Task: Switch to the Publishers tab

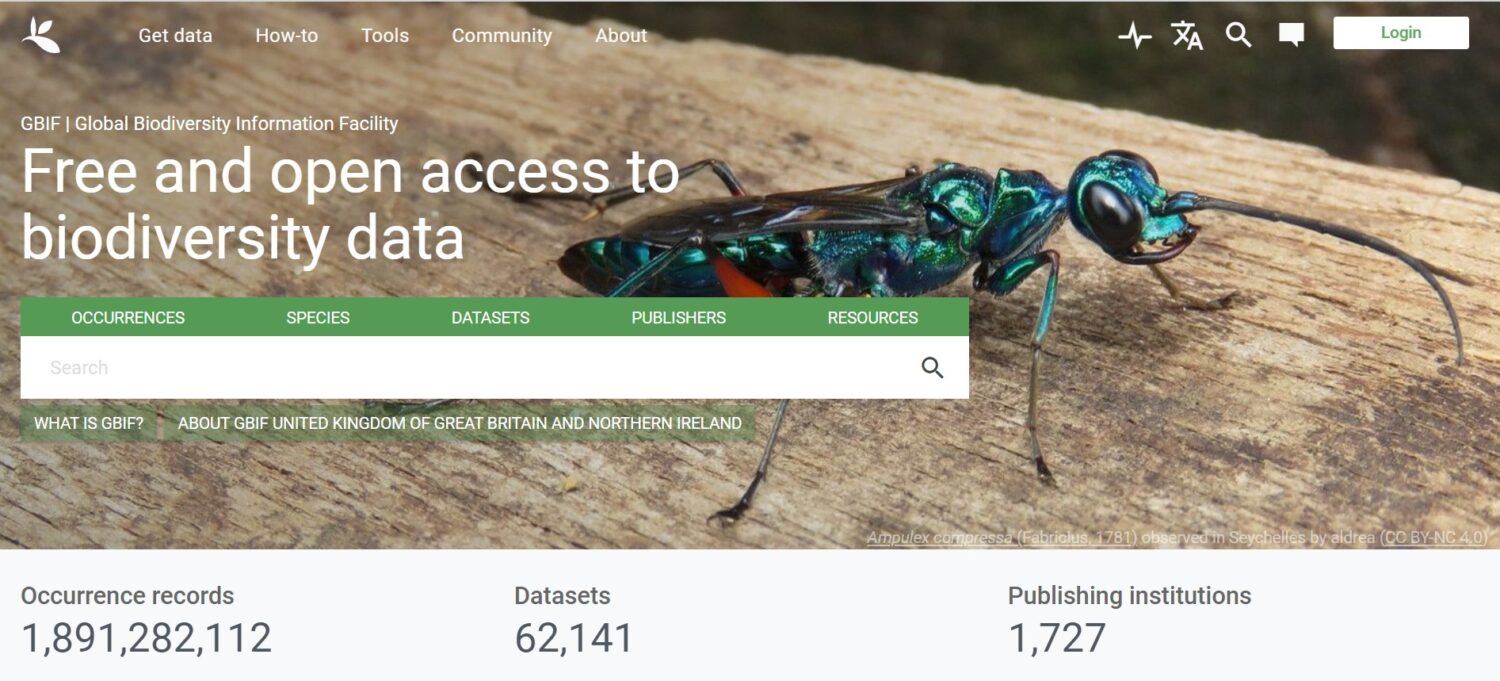Action: tap(679, 318)
